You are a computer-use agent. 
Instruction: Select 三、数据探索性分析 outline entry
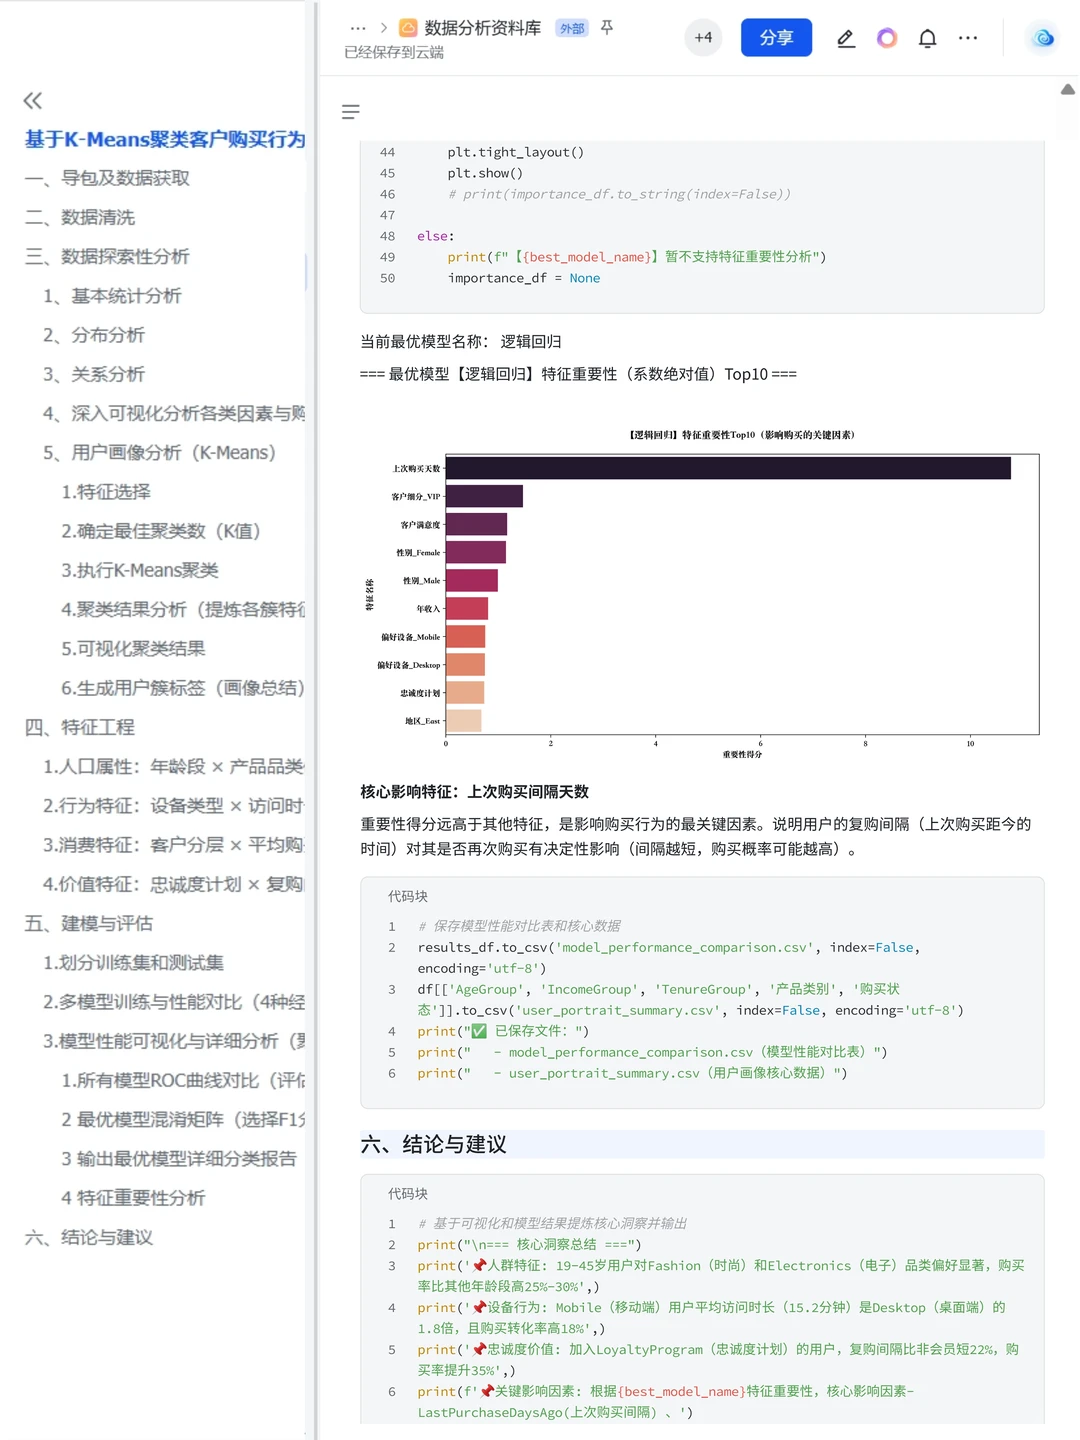(105, 257)
